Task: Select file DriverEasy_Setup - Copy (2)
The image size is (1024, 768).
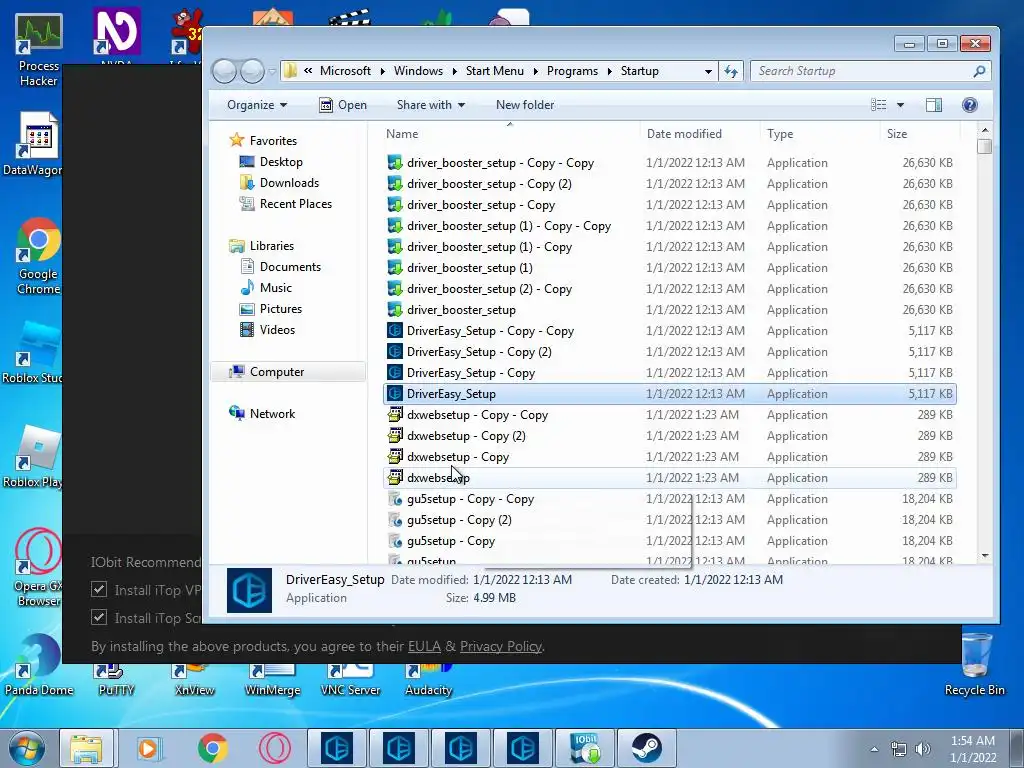Action: click(670, 352)
